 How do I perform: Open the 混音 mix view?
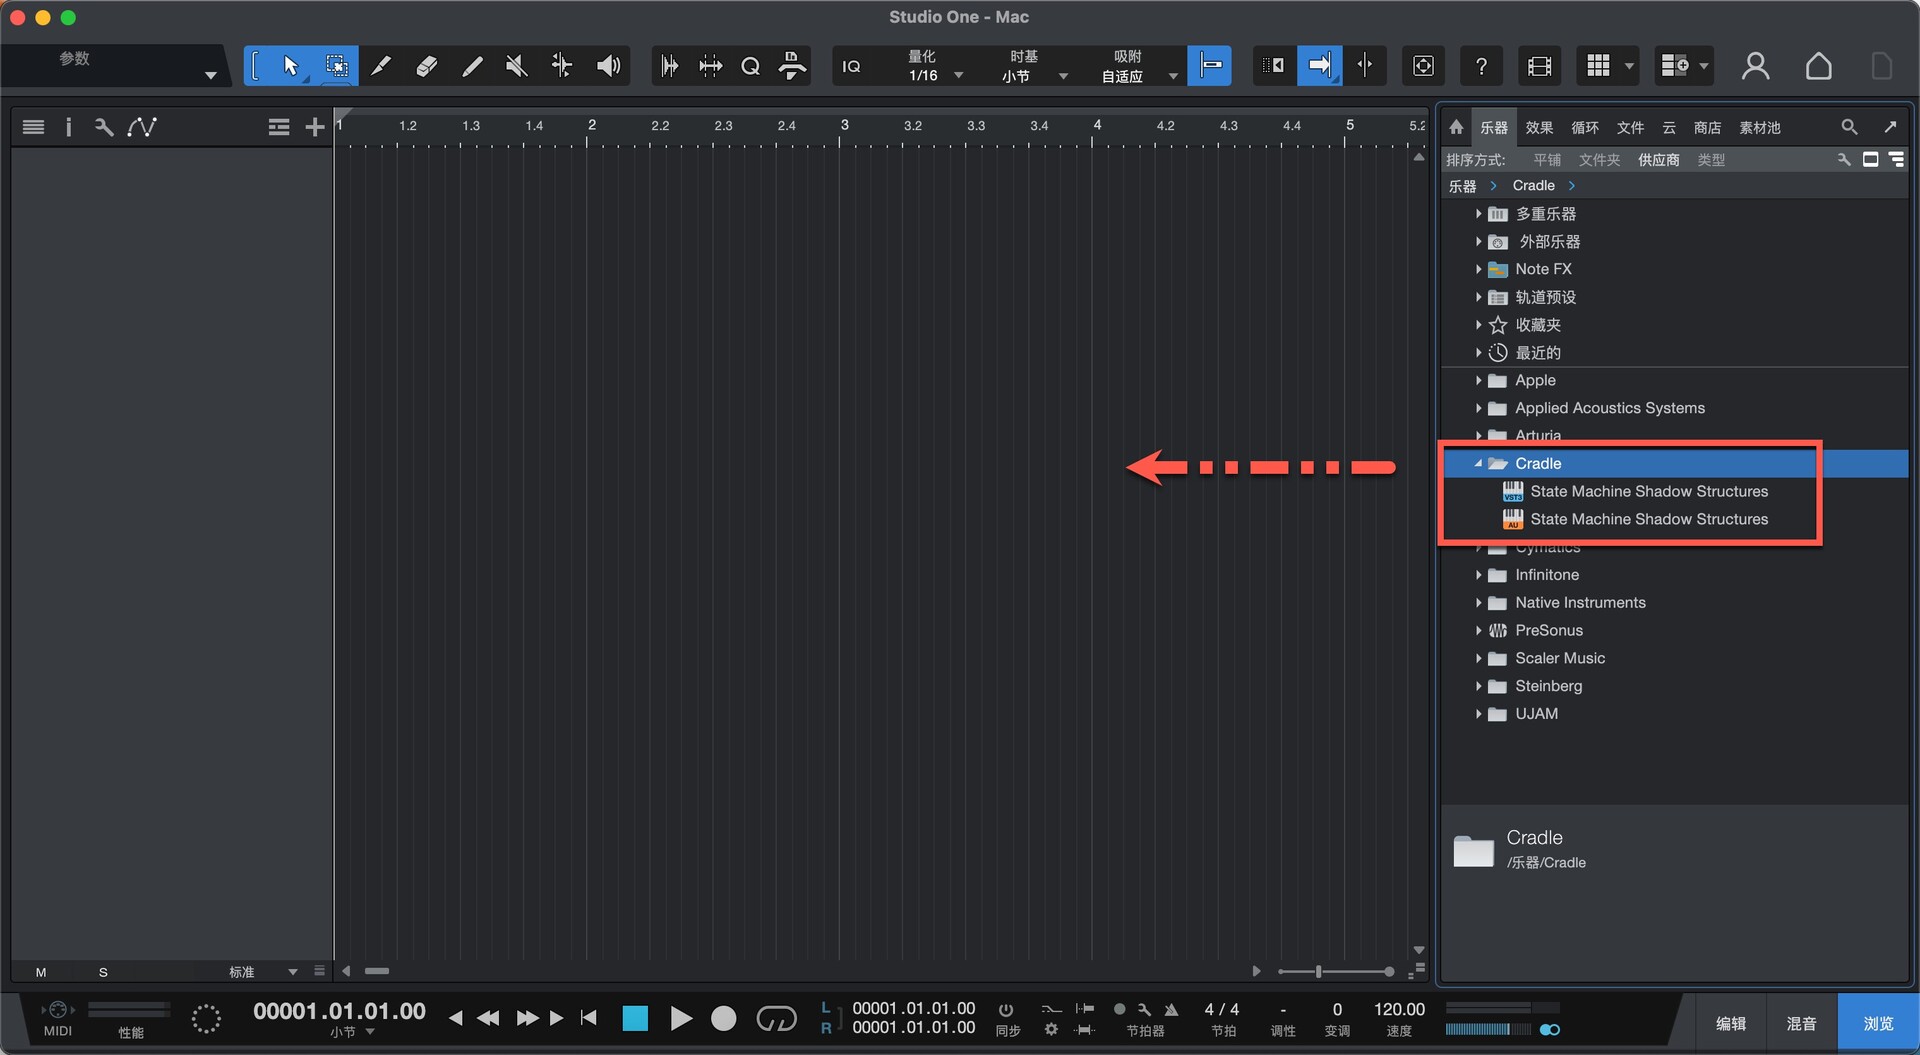[1802, 1023]
